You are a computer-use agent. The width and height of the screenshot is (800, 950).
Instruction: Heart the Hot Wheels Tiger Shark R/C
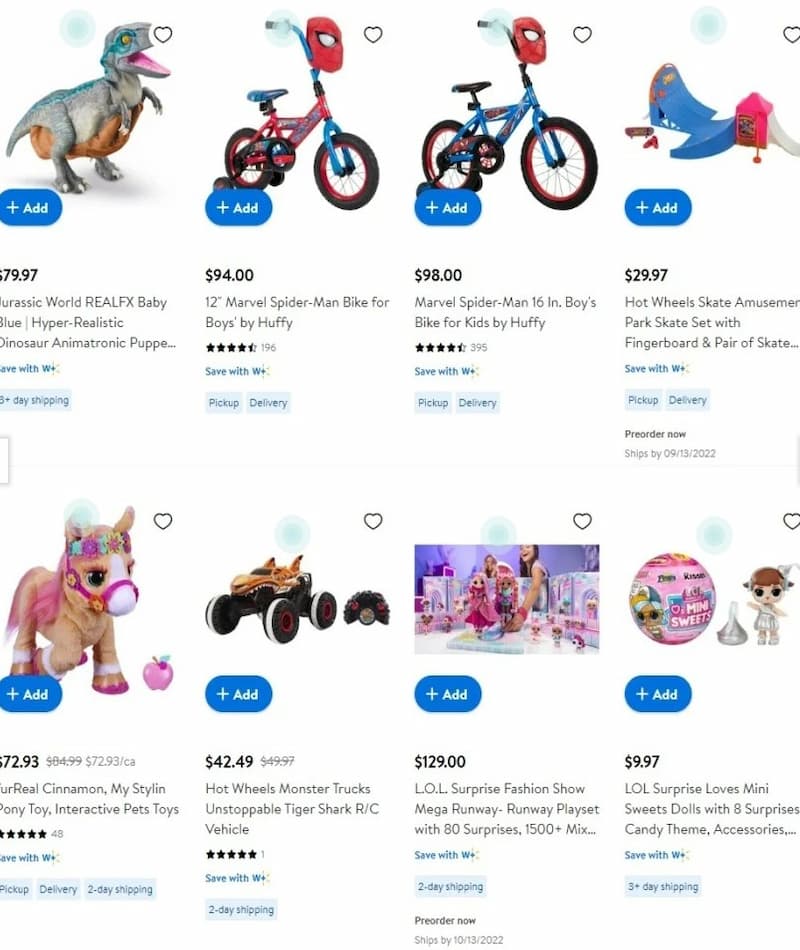(x=373, y=521)
